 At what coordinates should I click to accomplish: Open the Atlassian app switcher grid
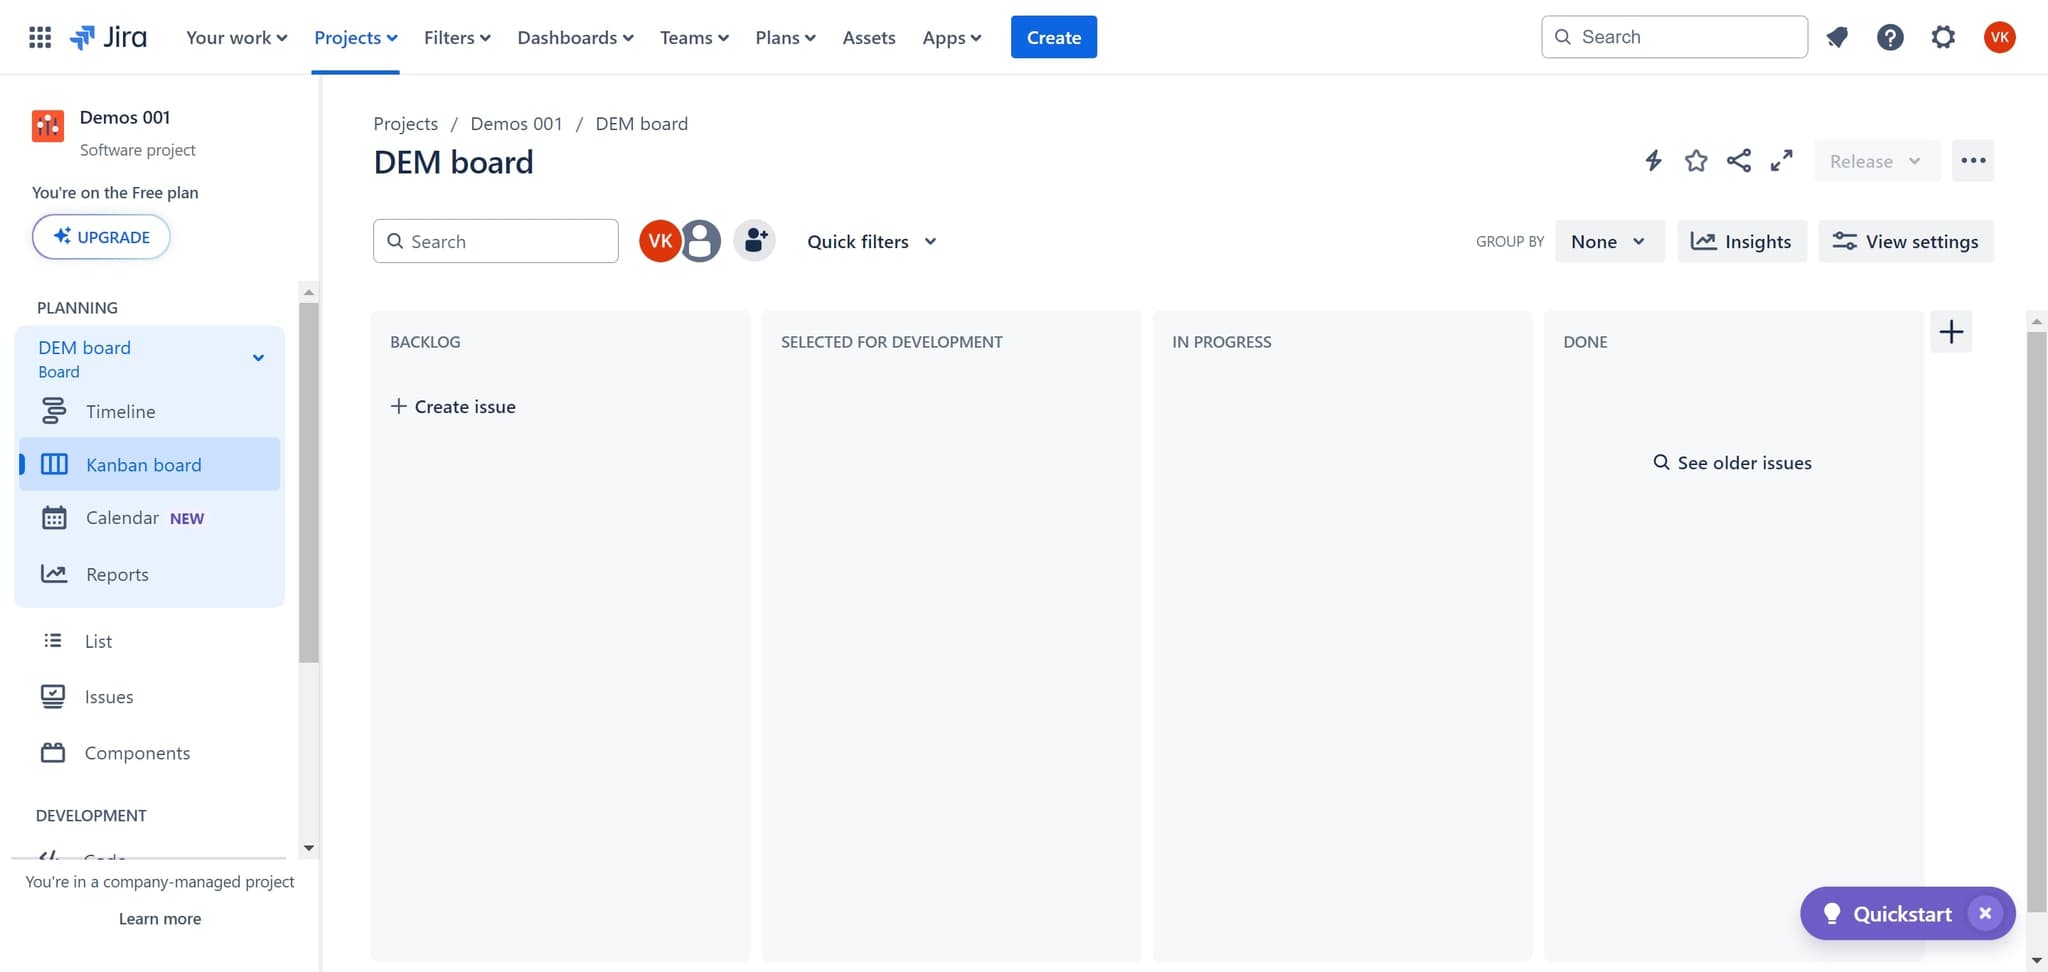coord(40,37)
